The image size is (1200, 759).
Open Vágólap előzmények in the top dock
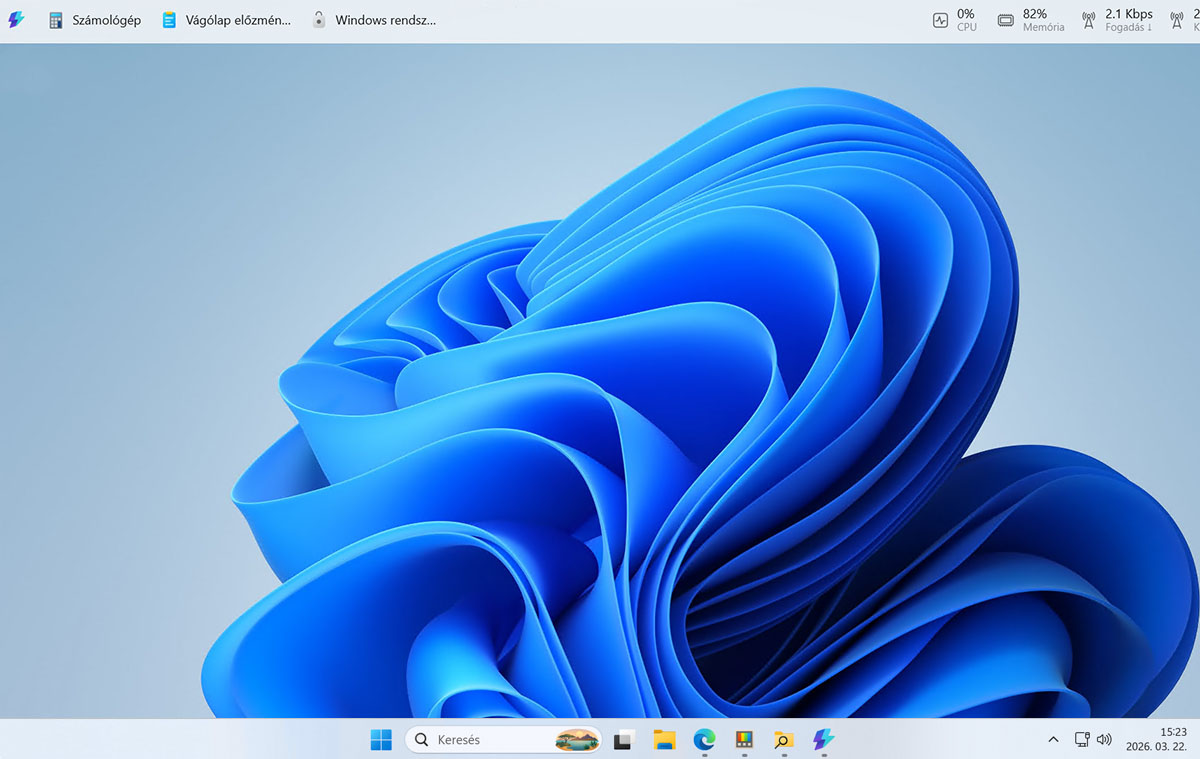pos(226,20)
